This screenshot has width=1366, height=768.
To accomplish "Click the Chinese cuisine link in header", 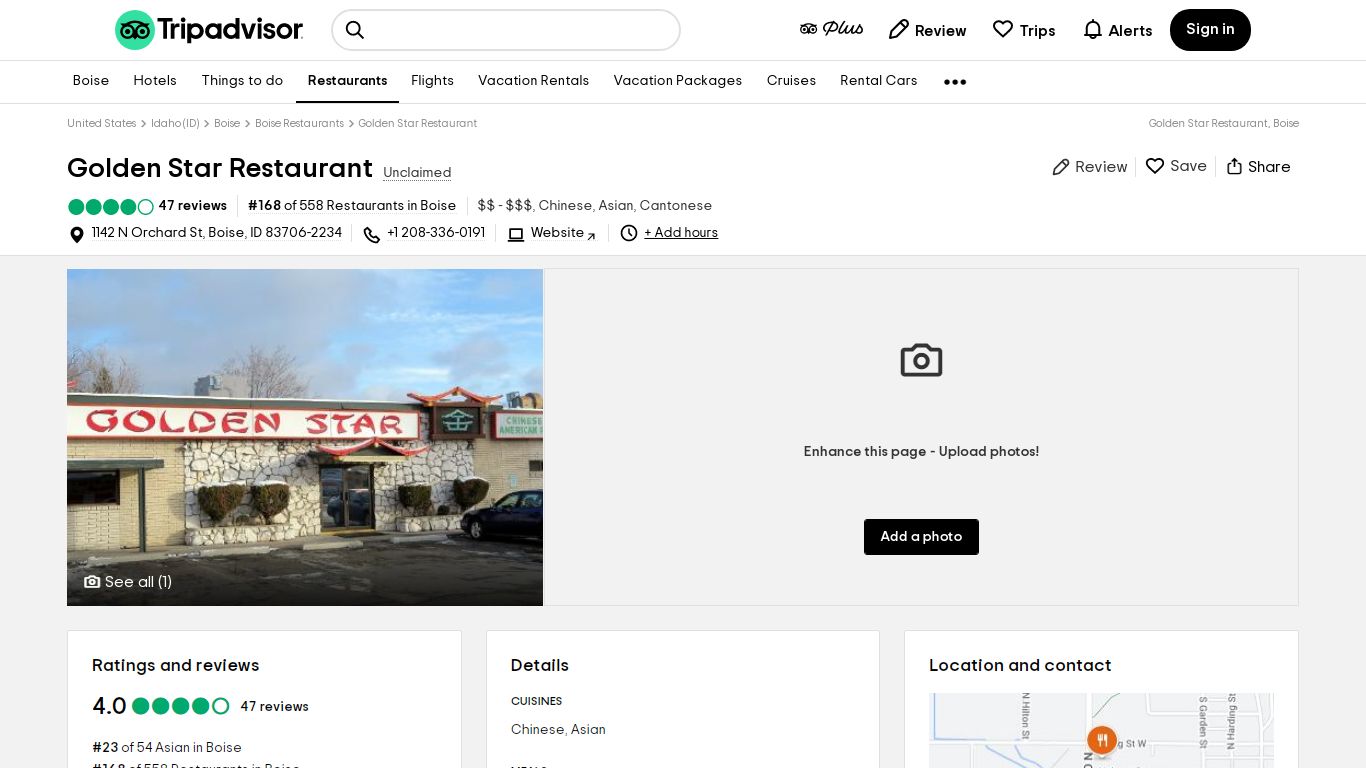I will click(565, 206).
